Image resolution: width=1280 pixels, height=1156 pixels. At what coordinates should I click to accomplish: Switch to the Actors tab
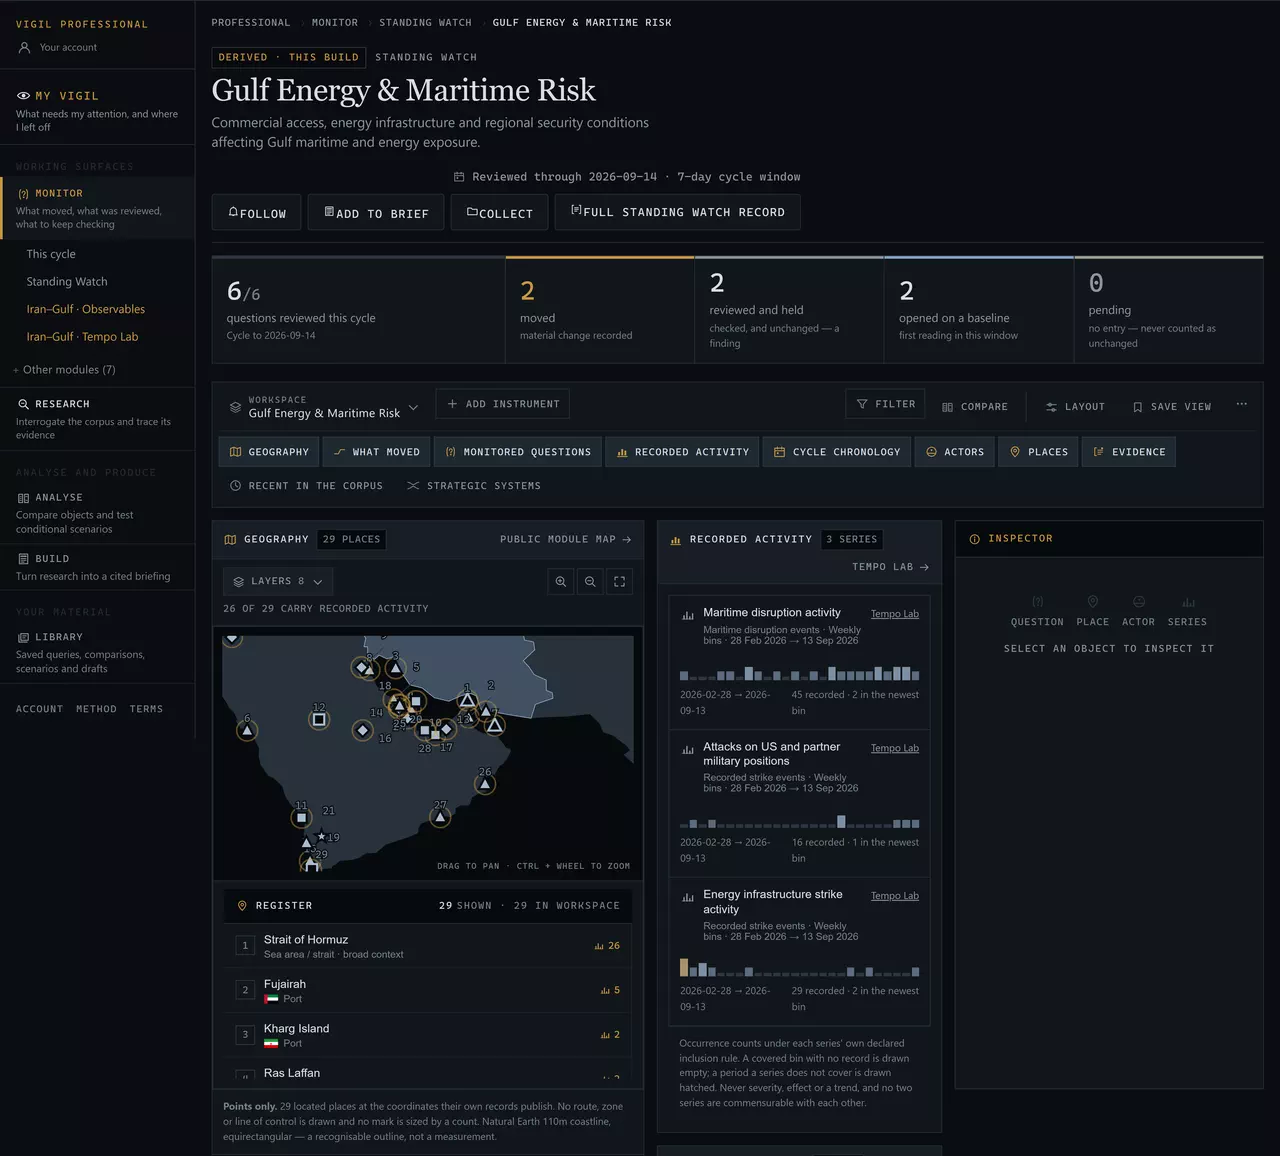tap(955, 452)
